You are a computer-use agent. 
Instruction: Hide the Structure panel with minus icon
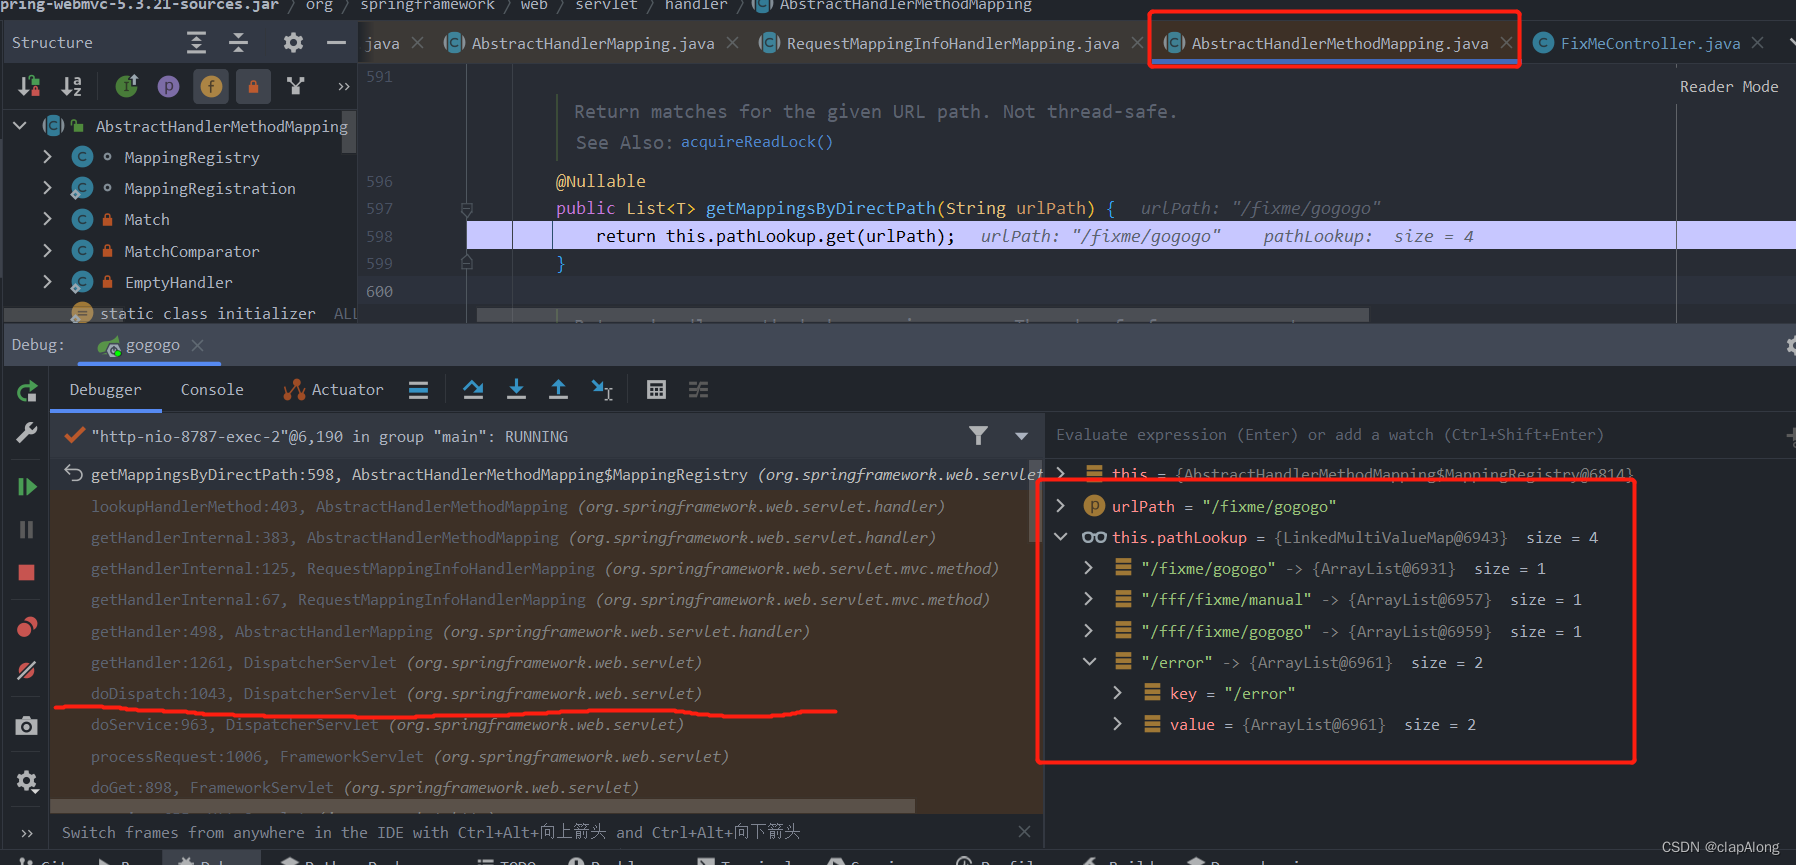[336, 42]
